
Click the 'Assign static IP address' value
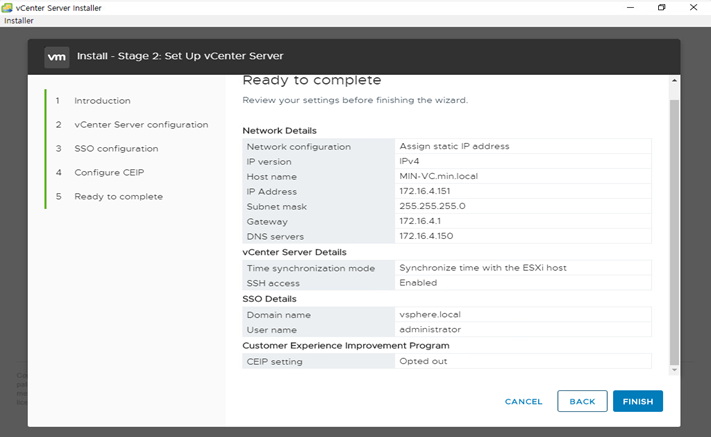point(454,146)
